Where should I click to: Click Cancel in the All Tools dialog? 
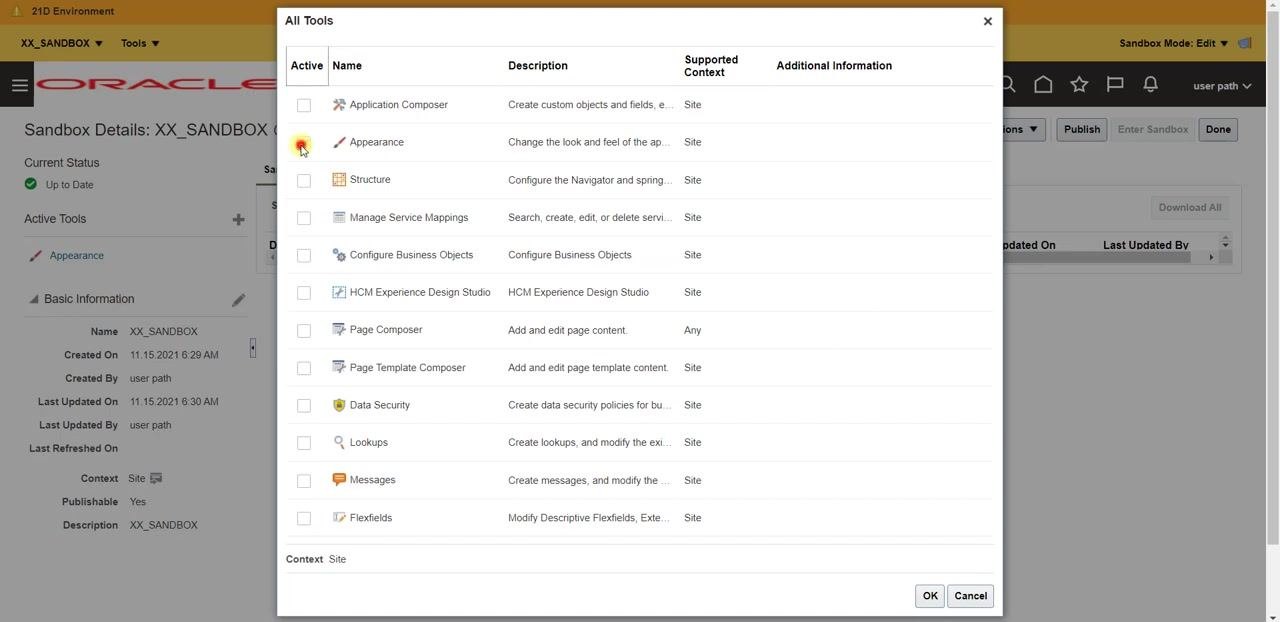970,596
